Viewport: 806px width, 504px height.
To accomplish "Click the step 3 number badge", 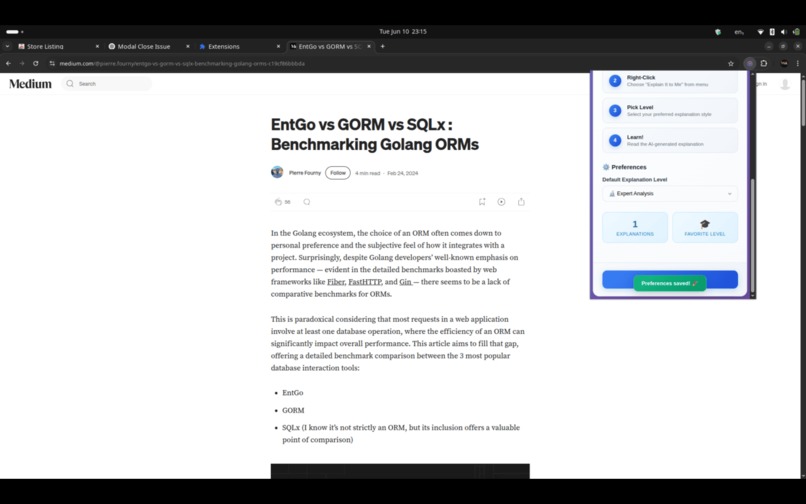I will point(615,111).
